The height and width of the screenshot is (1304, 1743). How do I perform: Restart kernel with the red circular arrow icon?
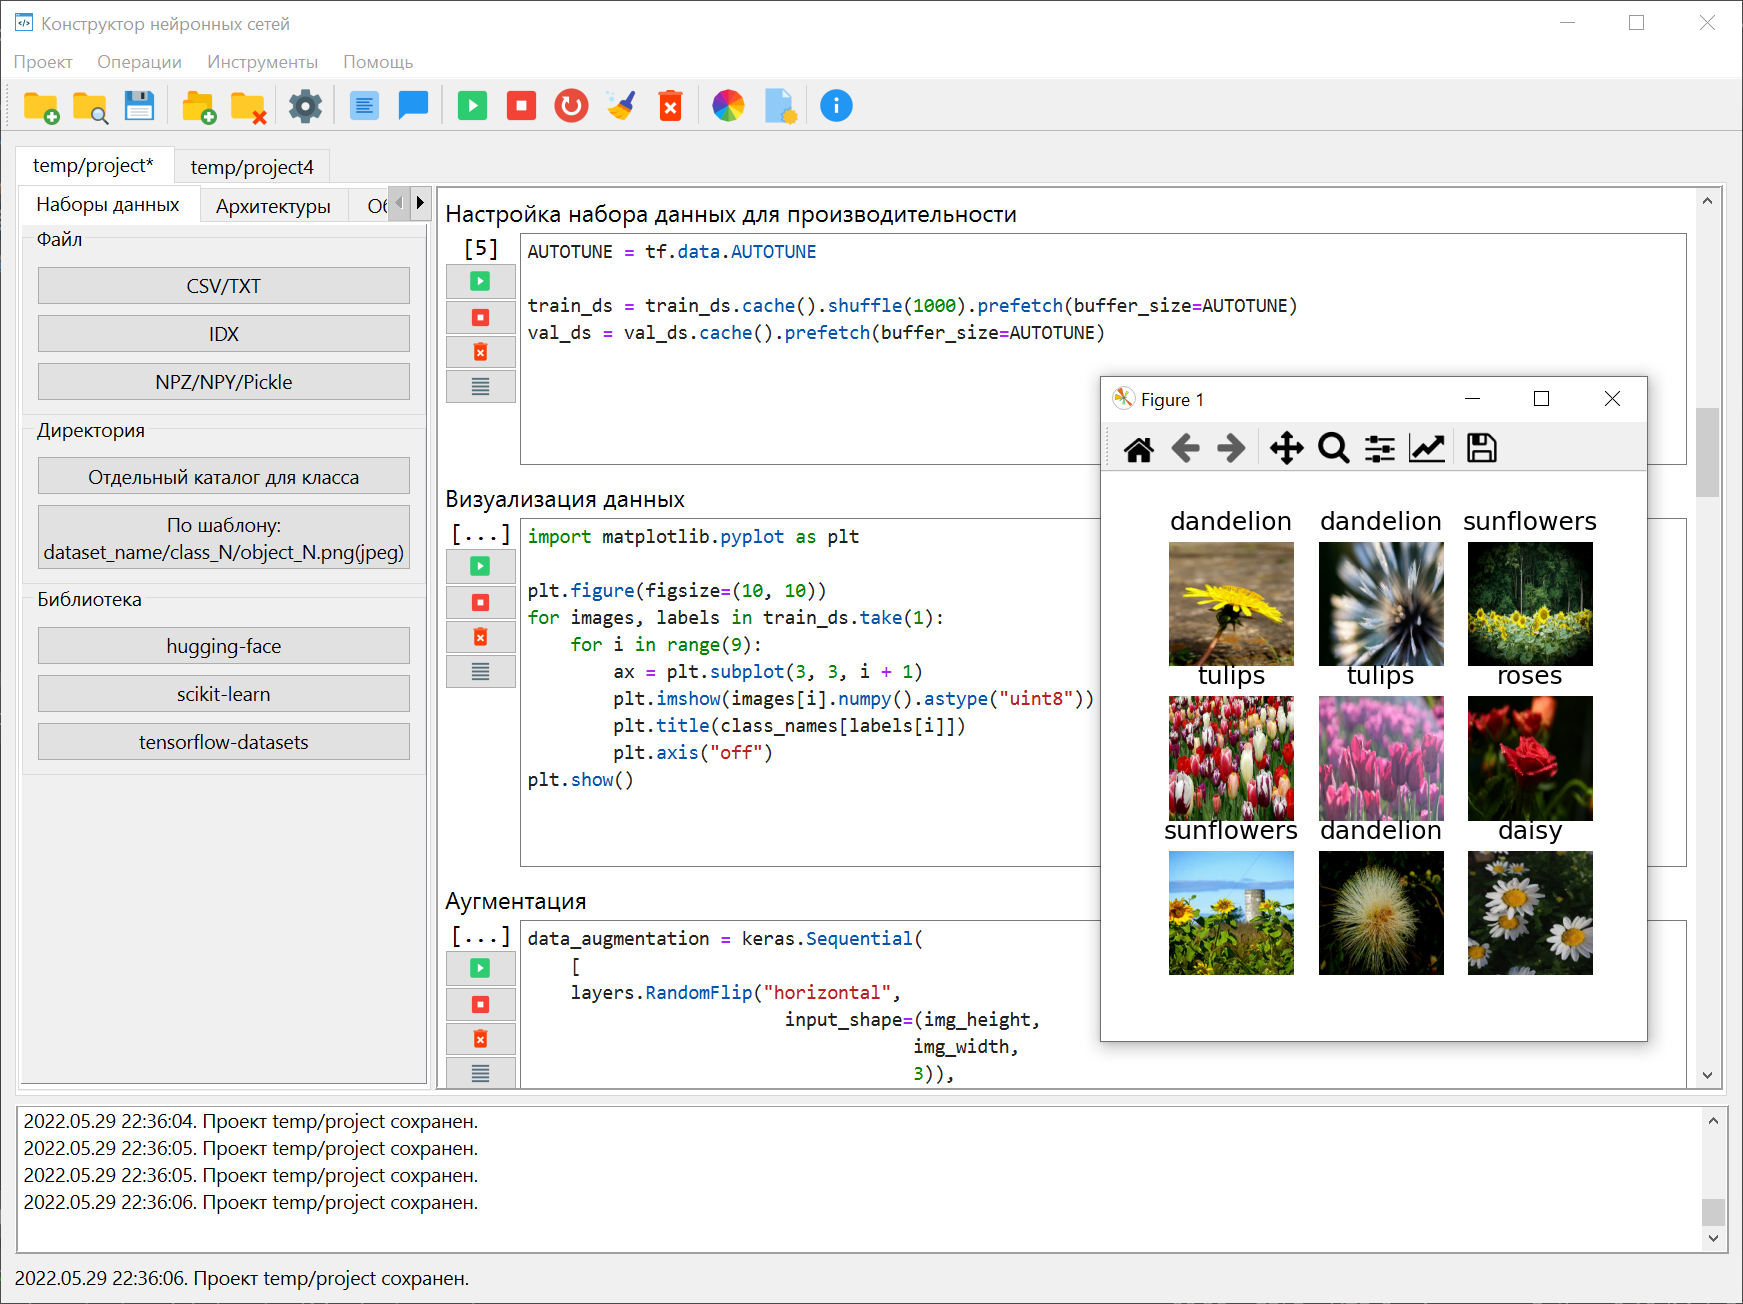[571, 106]
